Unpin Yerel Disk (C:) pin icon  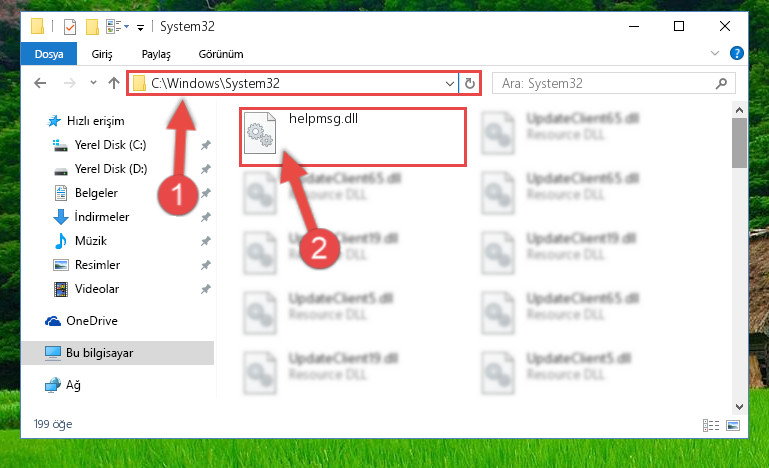click(205, 145)
